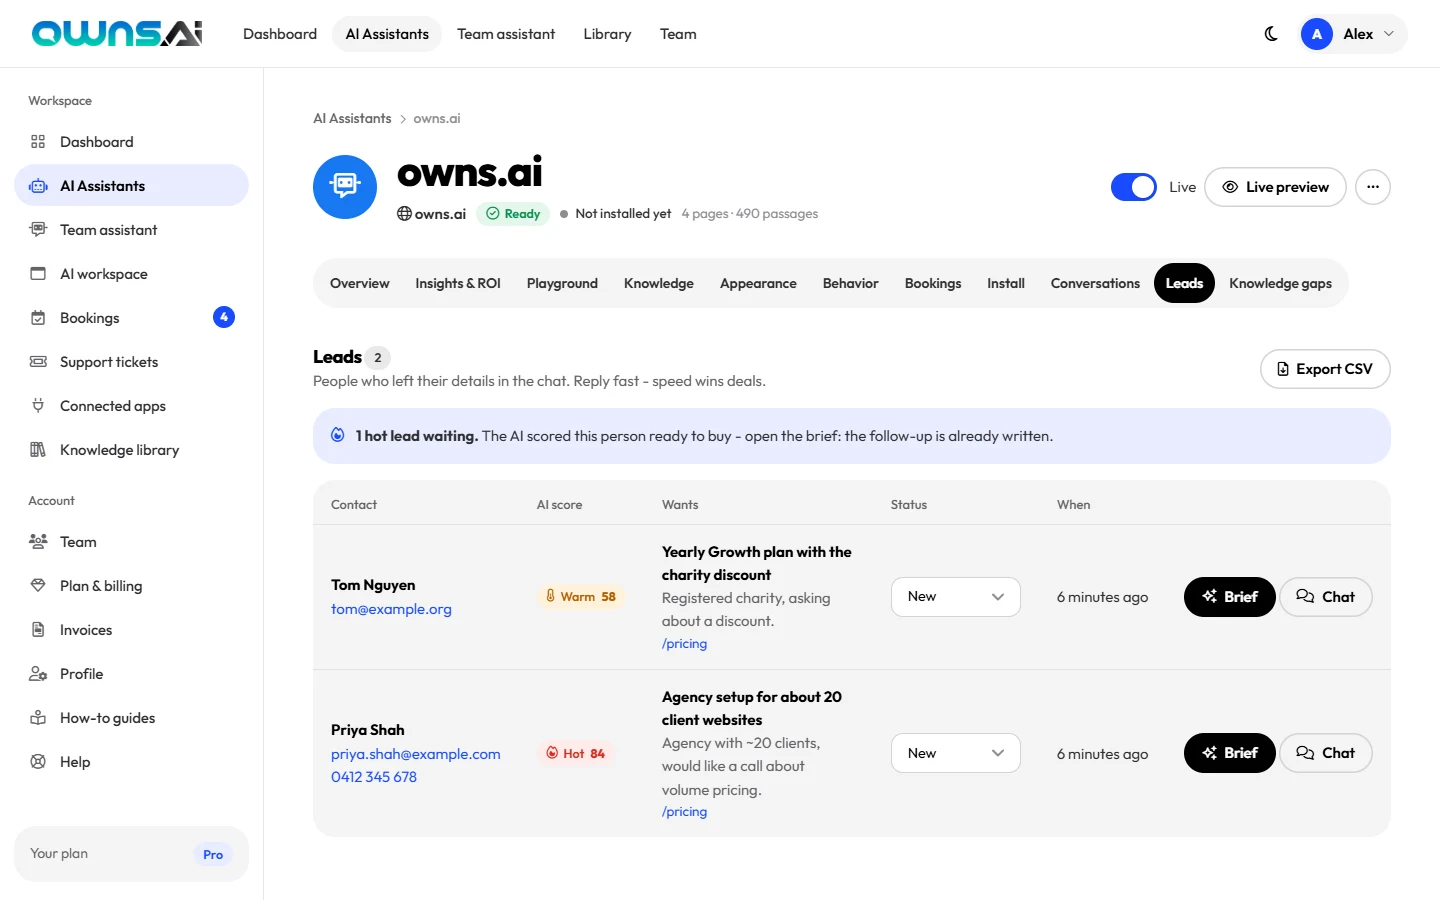Open /pricing link in Priya Shah's row
The height and width of the screenshot is (900, 1440).
pyautogui.click(x=684, y=812)
